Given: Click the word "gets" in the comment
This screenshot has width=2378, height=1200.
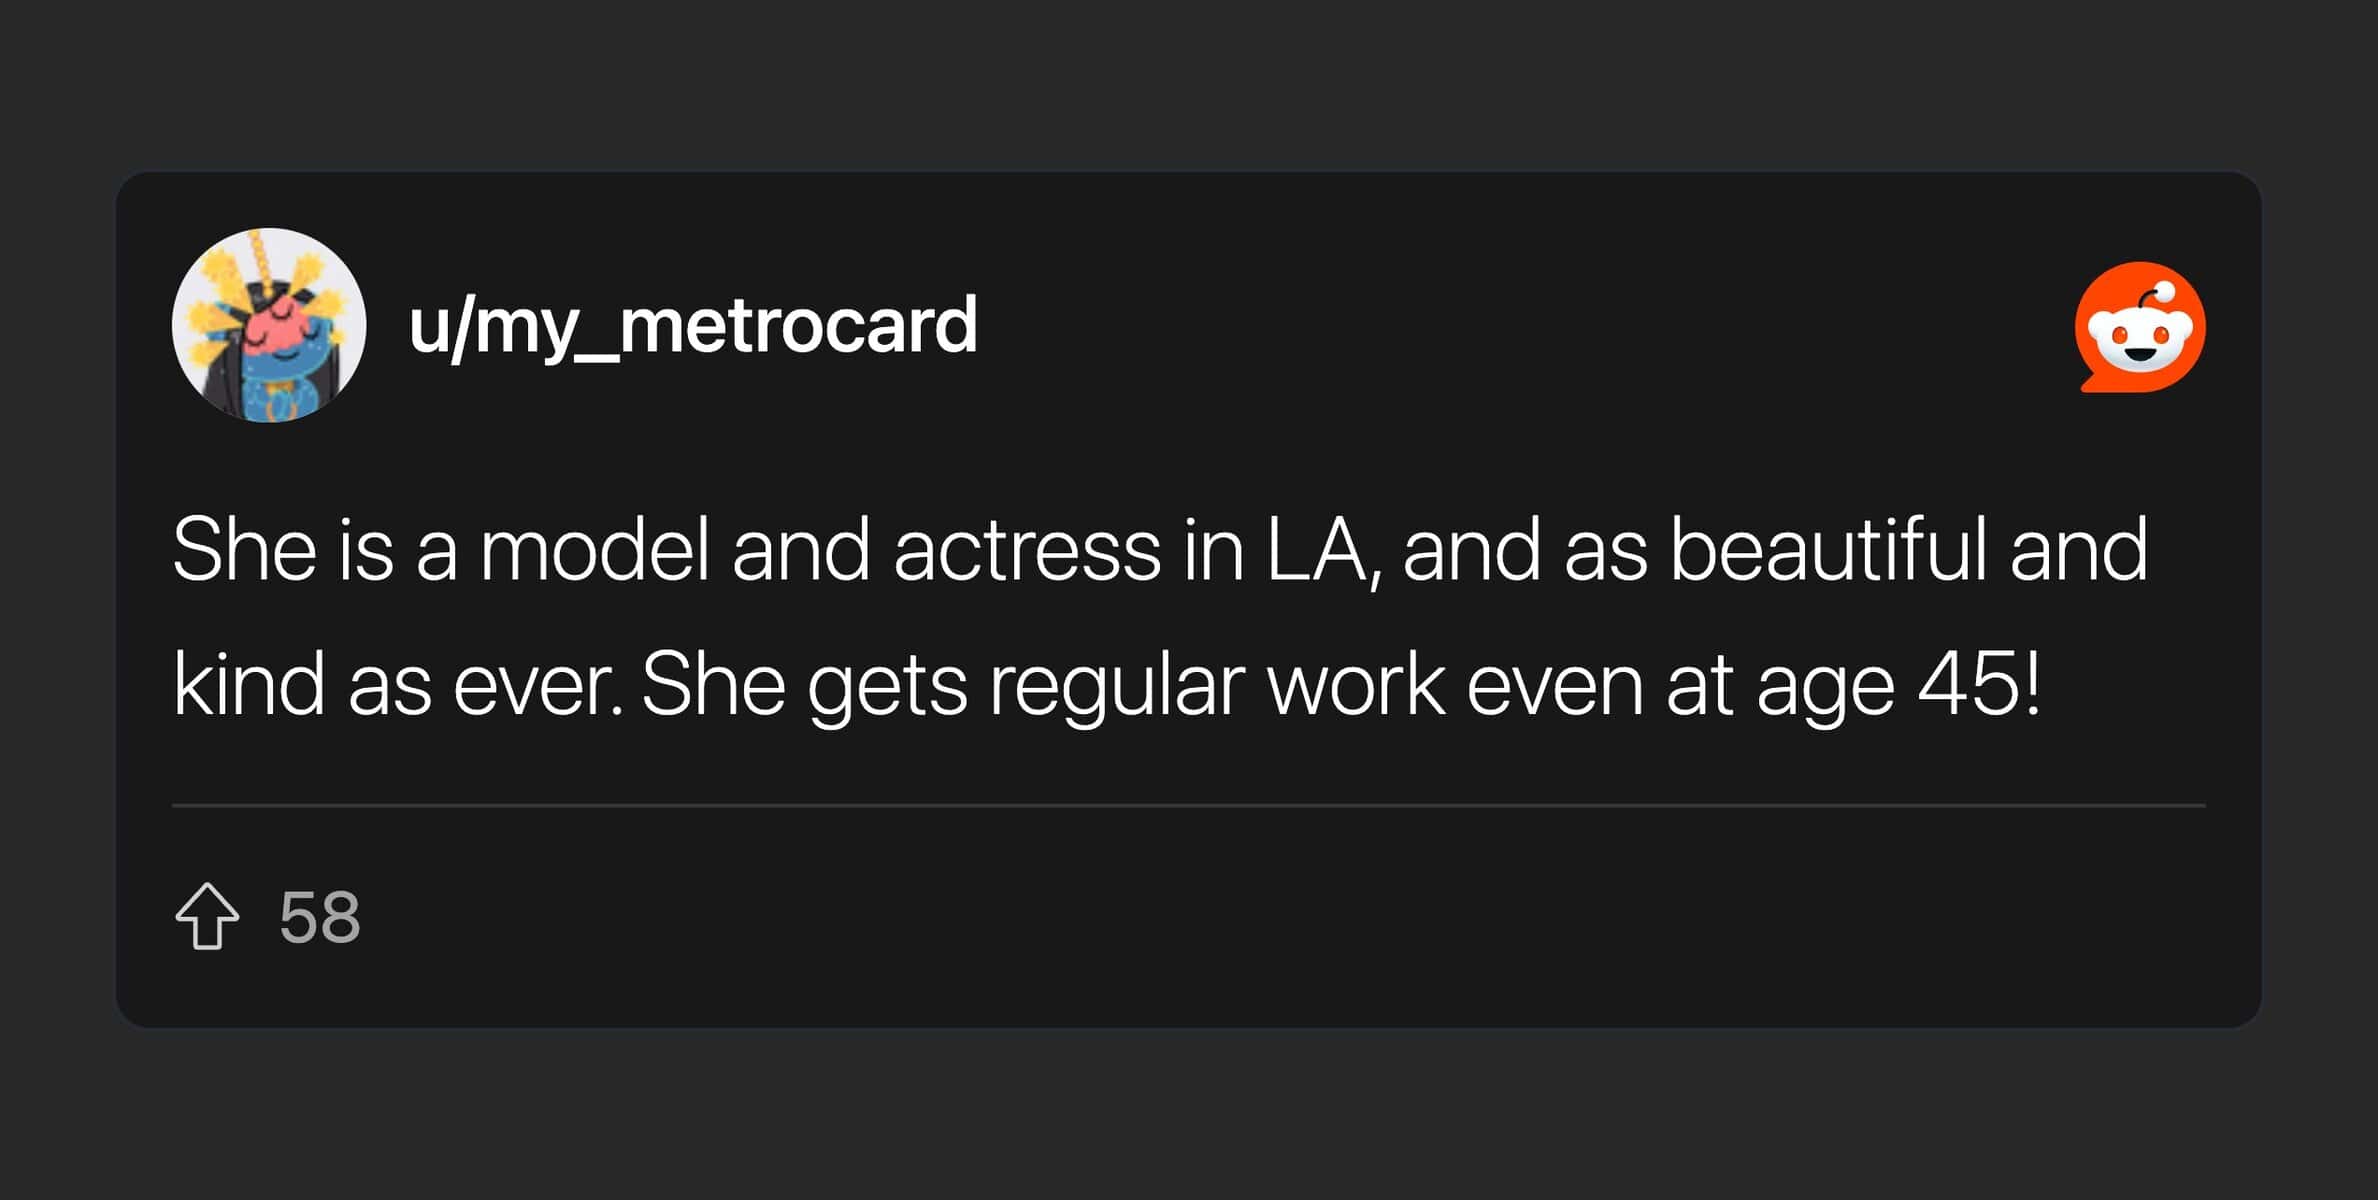Looking at the screenshot, I should click(888, 688).
